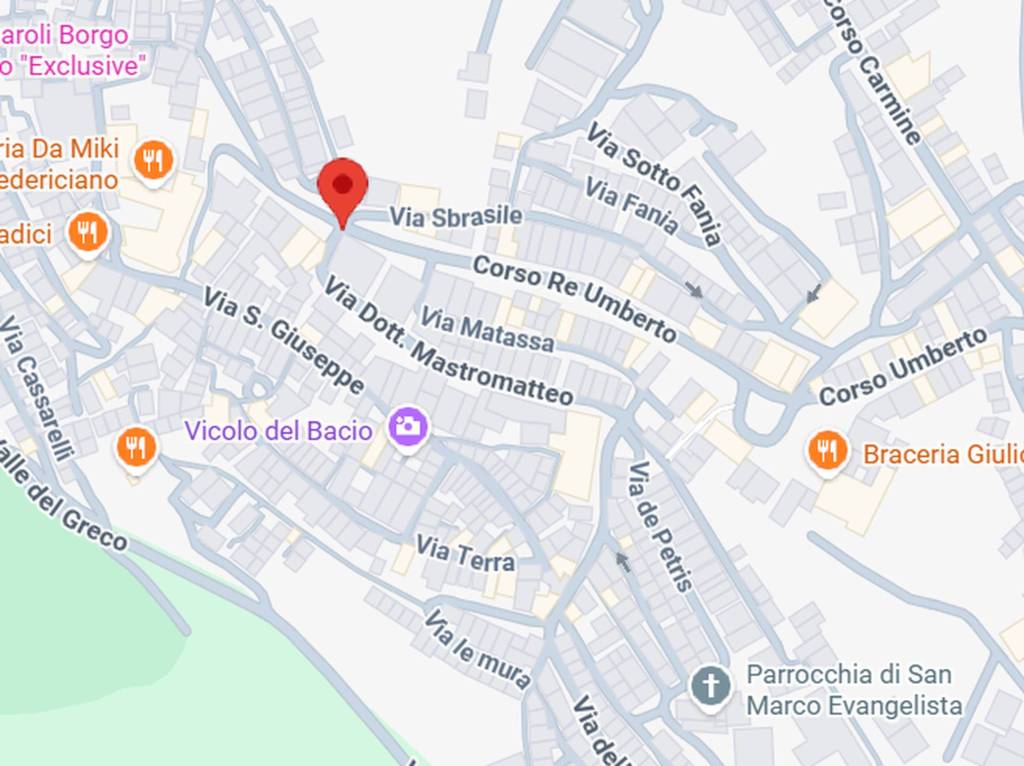Click the Da Miki restaurant icon

[153, 161]
